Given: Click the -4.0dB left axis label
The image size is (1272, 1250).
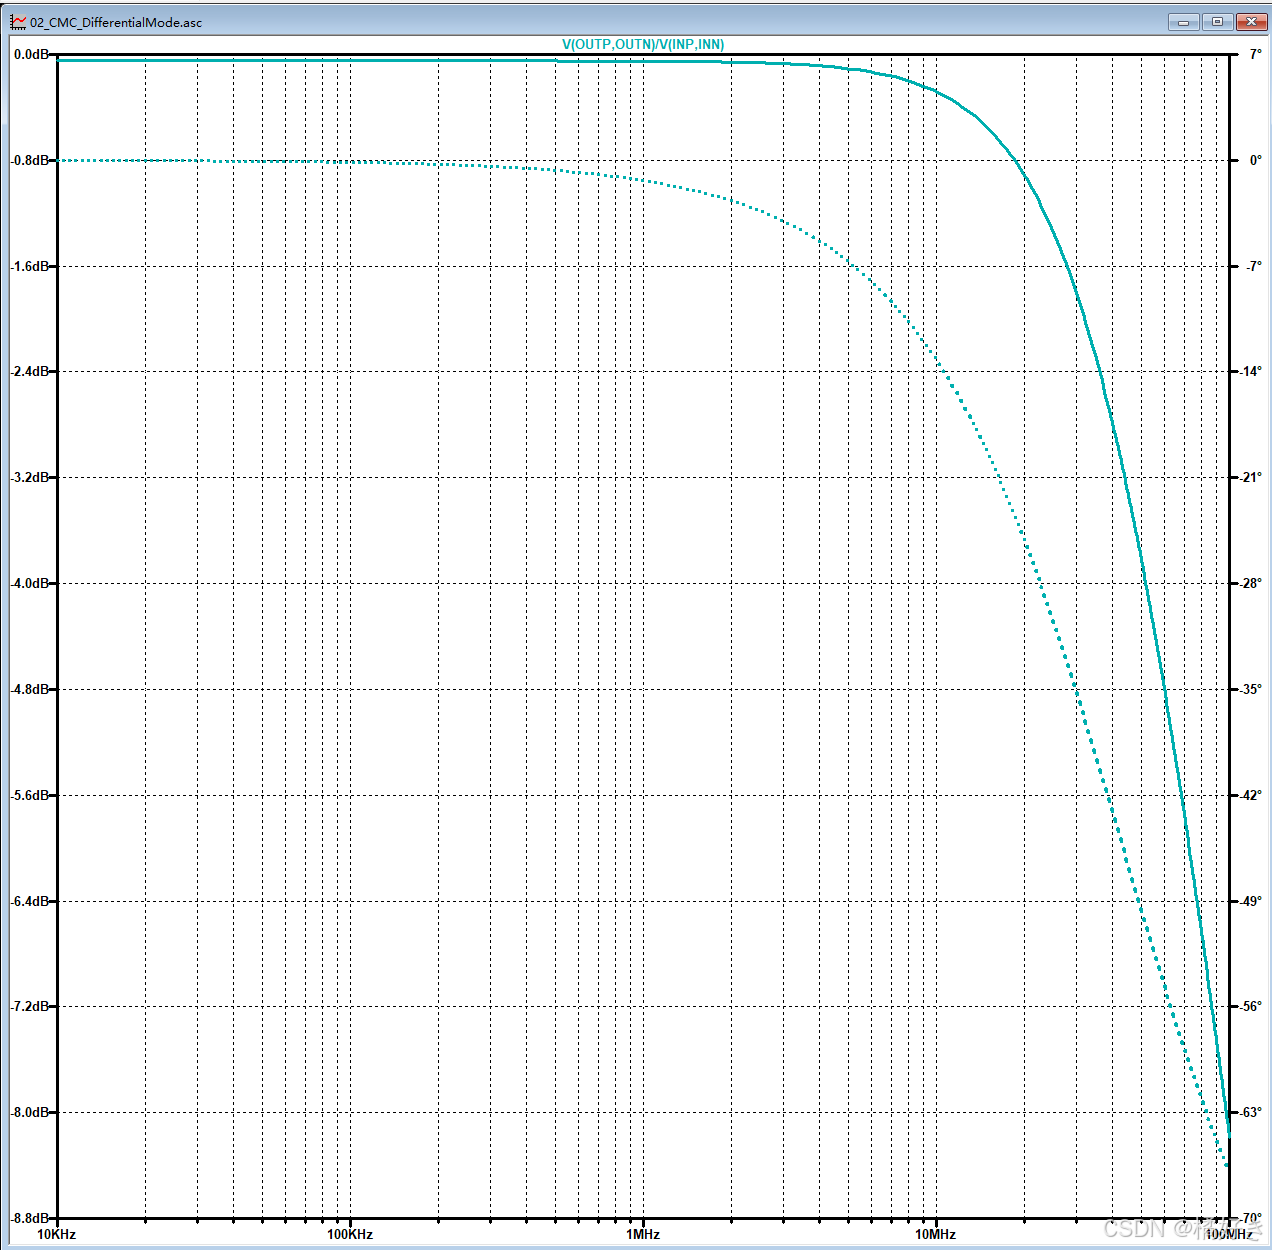Looking at the screenshot, I should click(x=29, y=583).
